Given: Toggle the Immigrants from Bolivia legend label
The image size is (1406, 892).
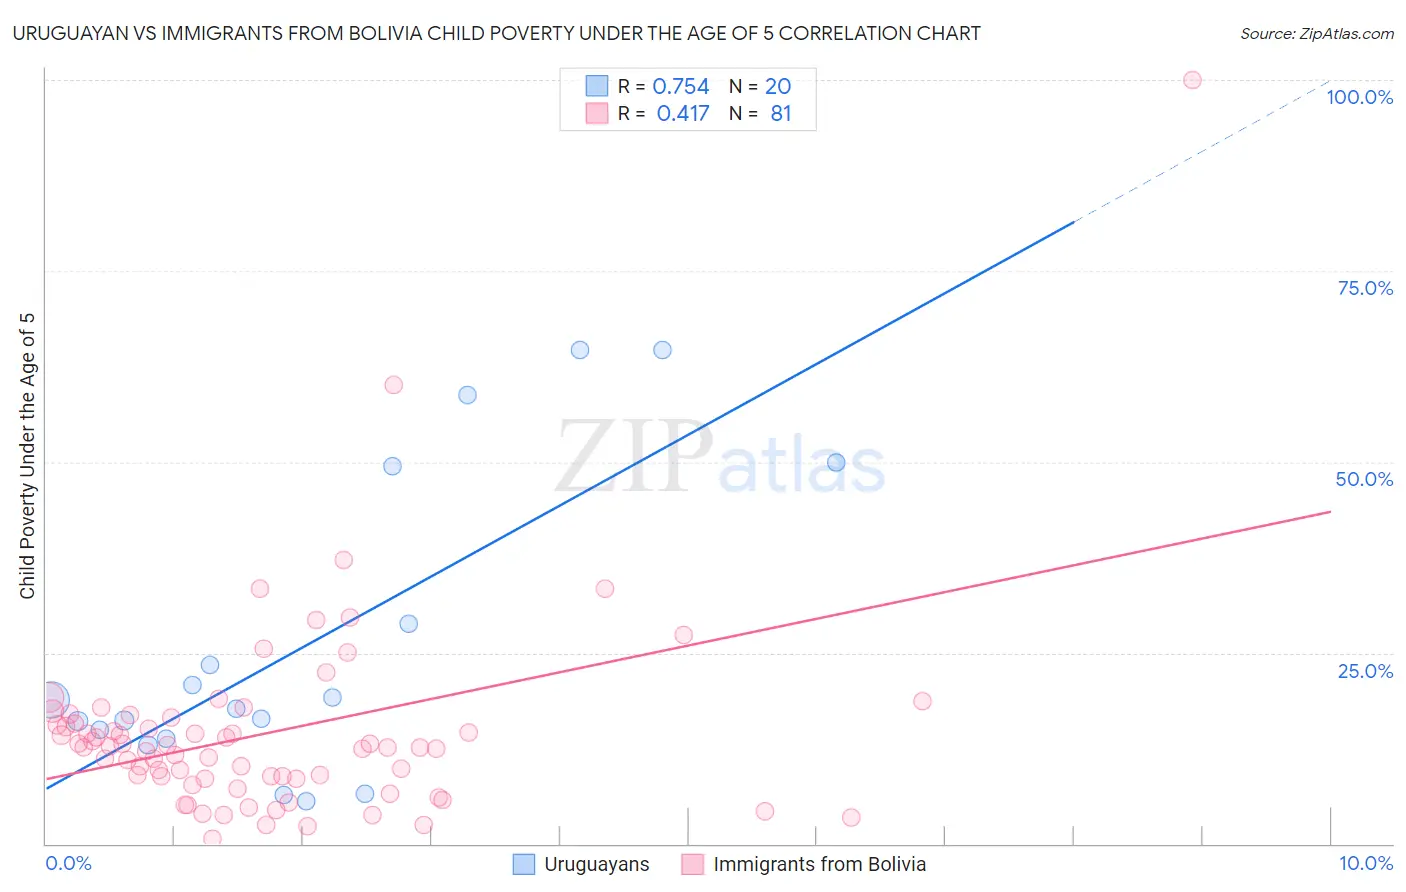Looking at the screenshot, I should pos(819,864).
